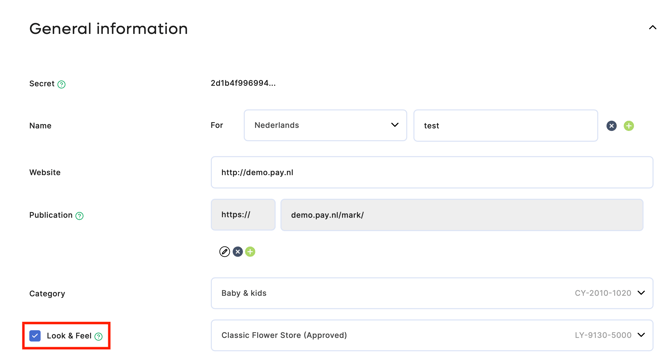Click the Website field with http://demo.pay.nl
This screenshot has width=670, height=360.
click(432, 172)
